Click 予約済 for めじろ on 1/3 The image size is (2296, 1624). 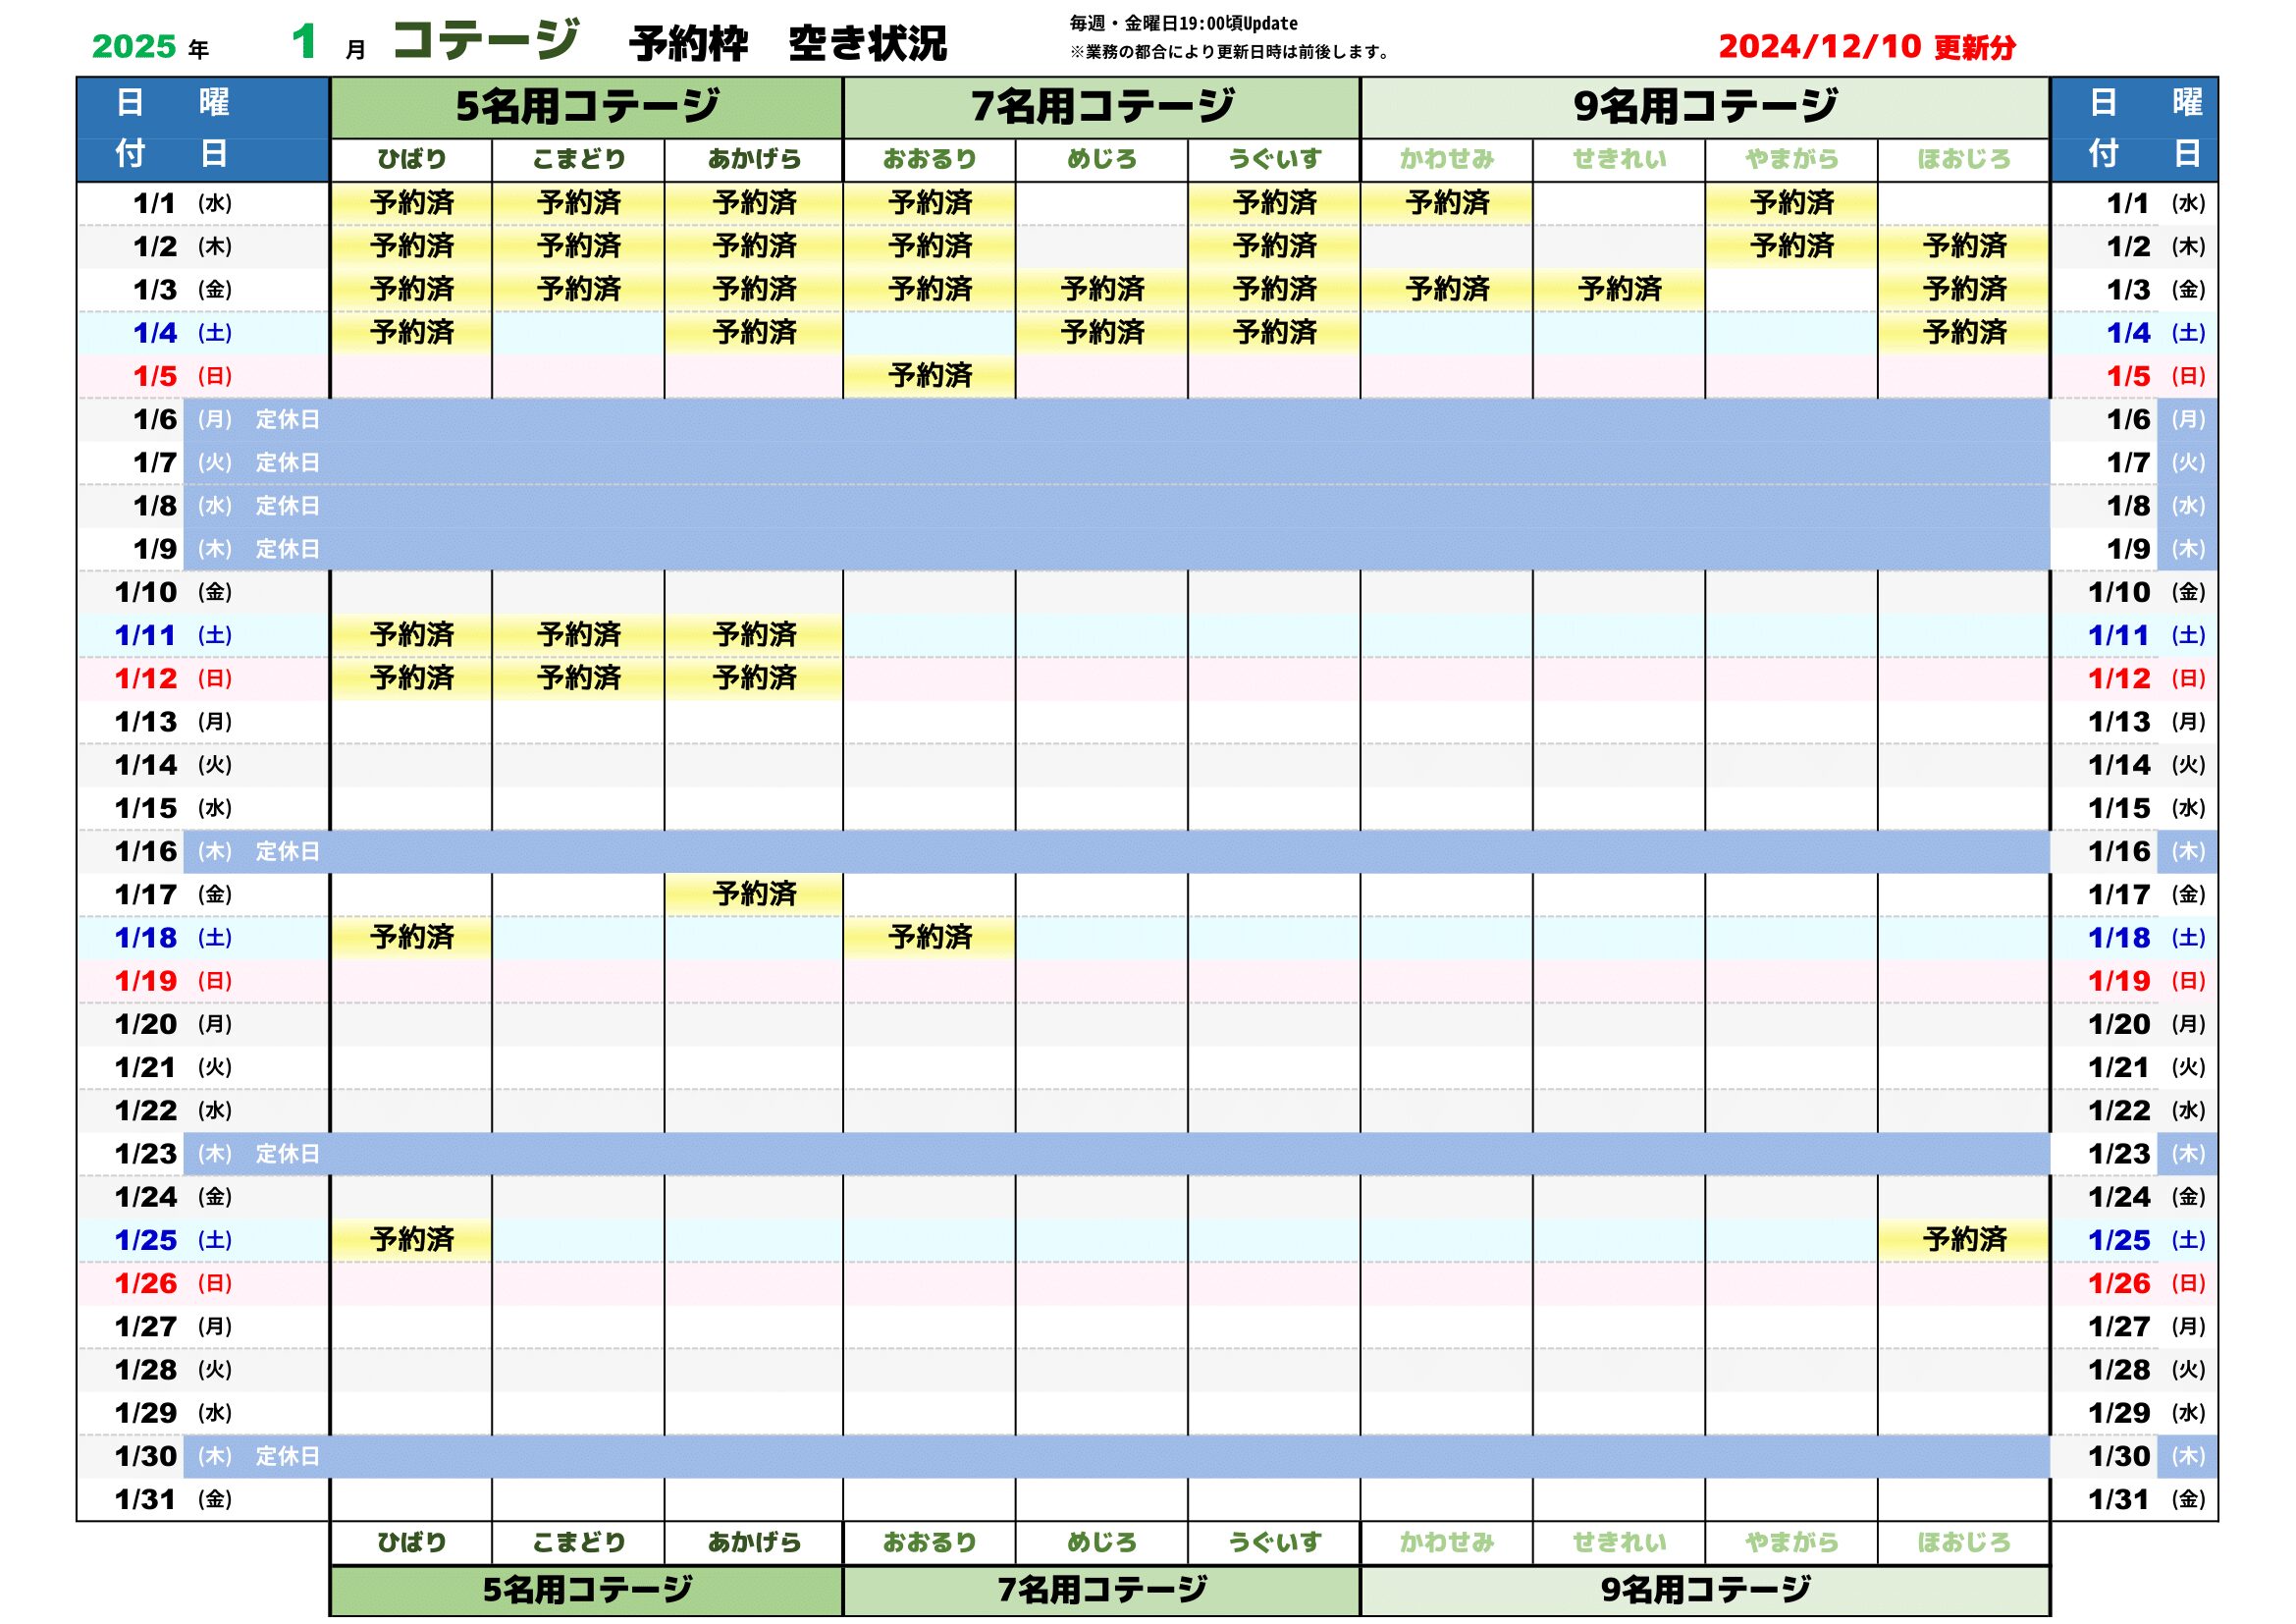tap(1102, 290)
